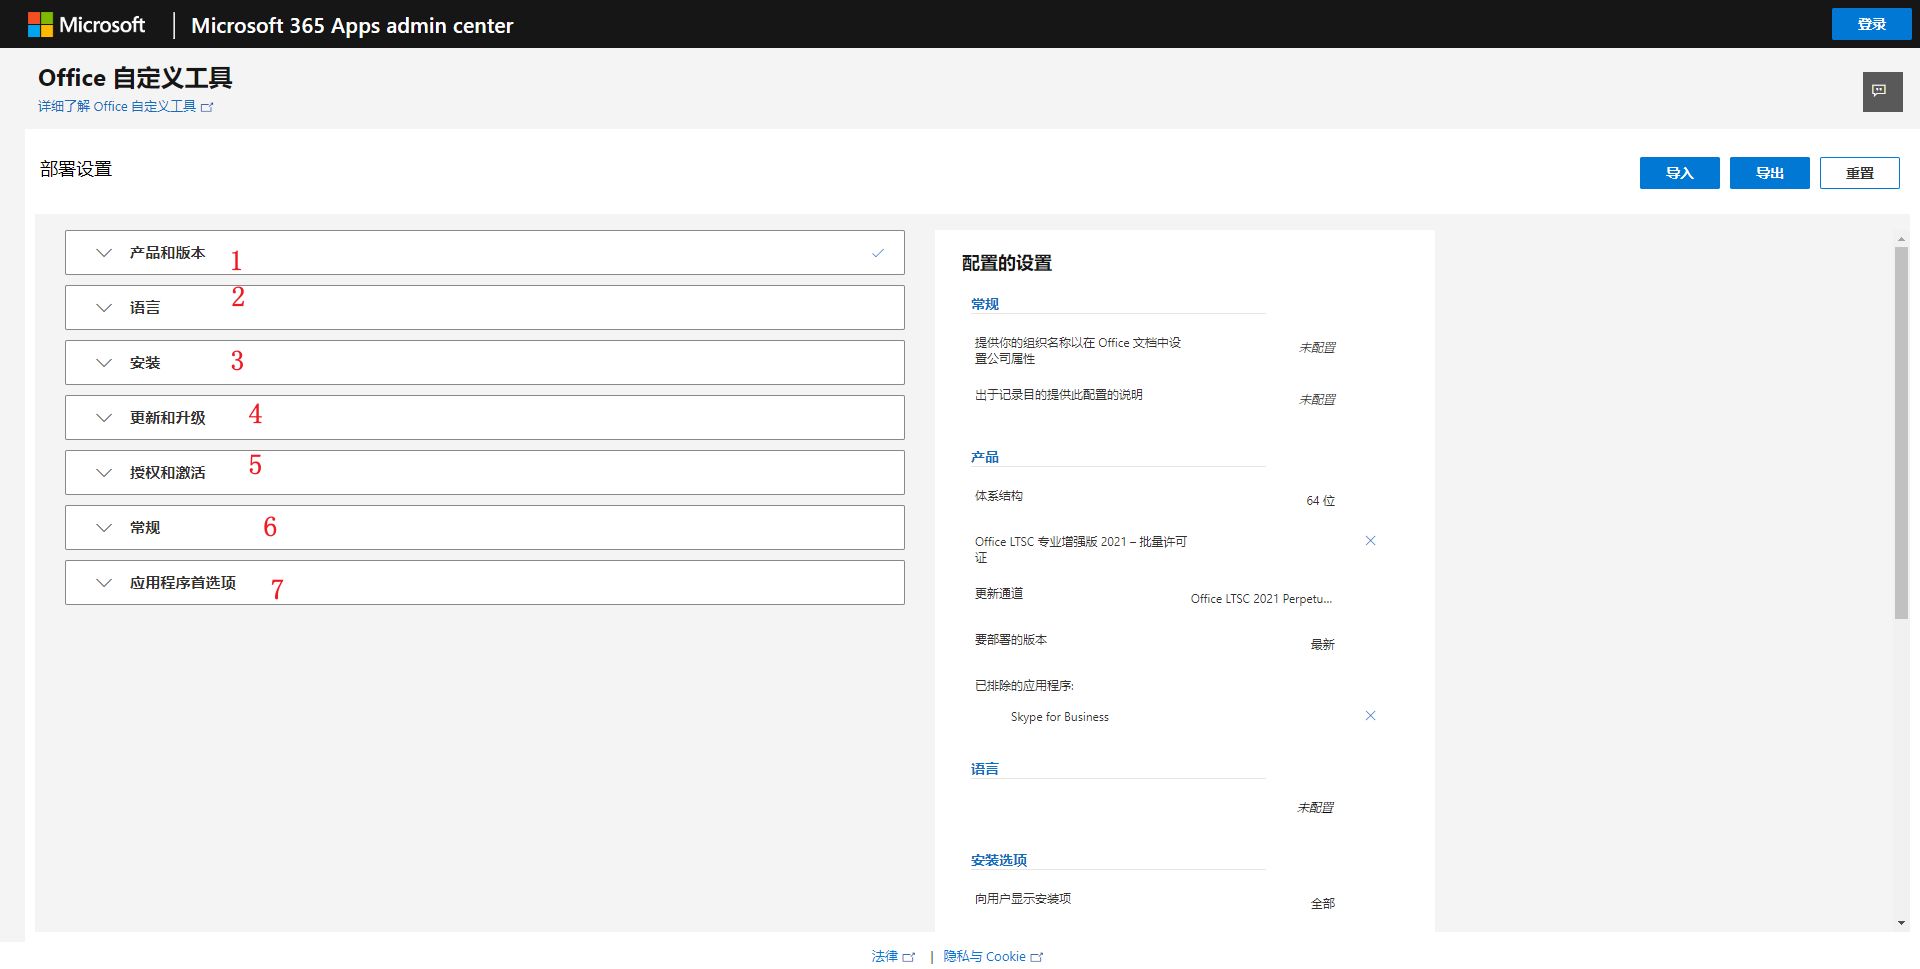Expand the 语言 section
The height and width of the screenshot is (969, 1920).
(485, 308)
